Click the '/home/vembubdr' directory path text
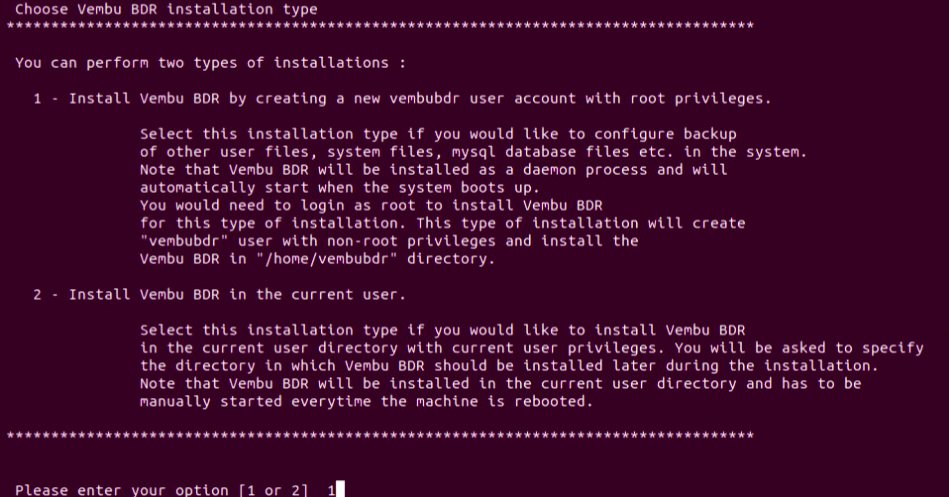 (327, 259)
